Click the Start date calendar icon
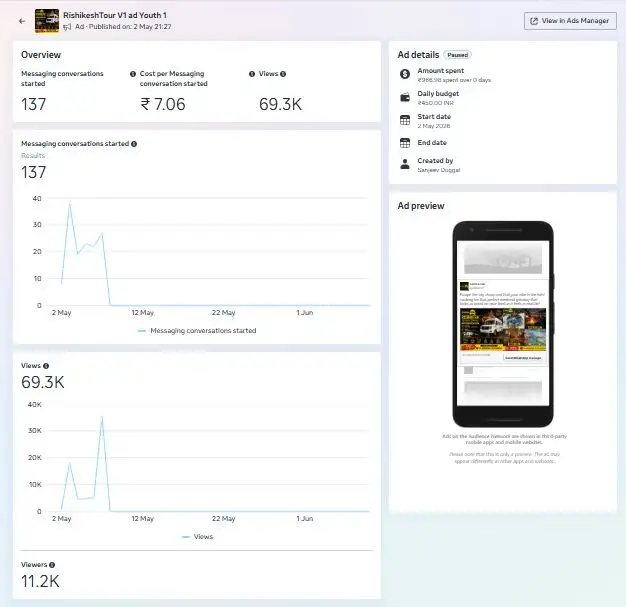626x607 pixels. (x=405, y=120)
